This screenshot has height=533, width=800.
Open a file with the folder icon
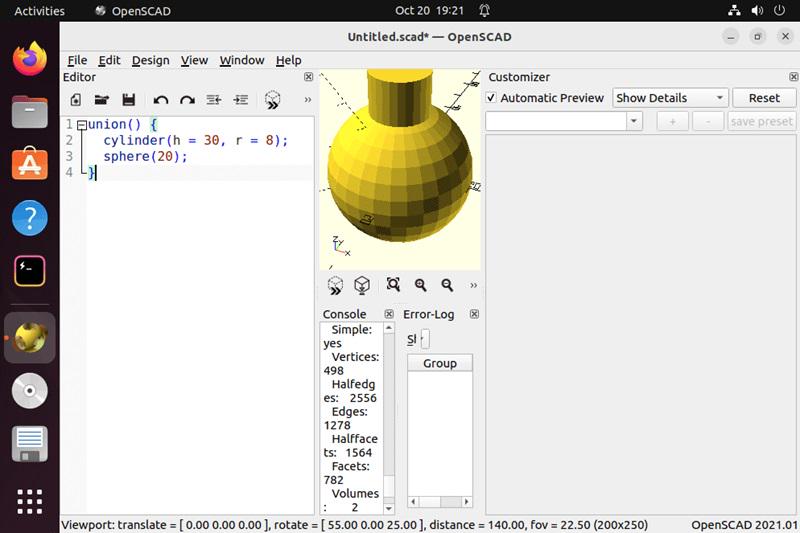click(x=102, y=99)
